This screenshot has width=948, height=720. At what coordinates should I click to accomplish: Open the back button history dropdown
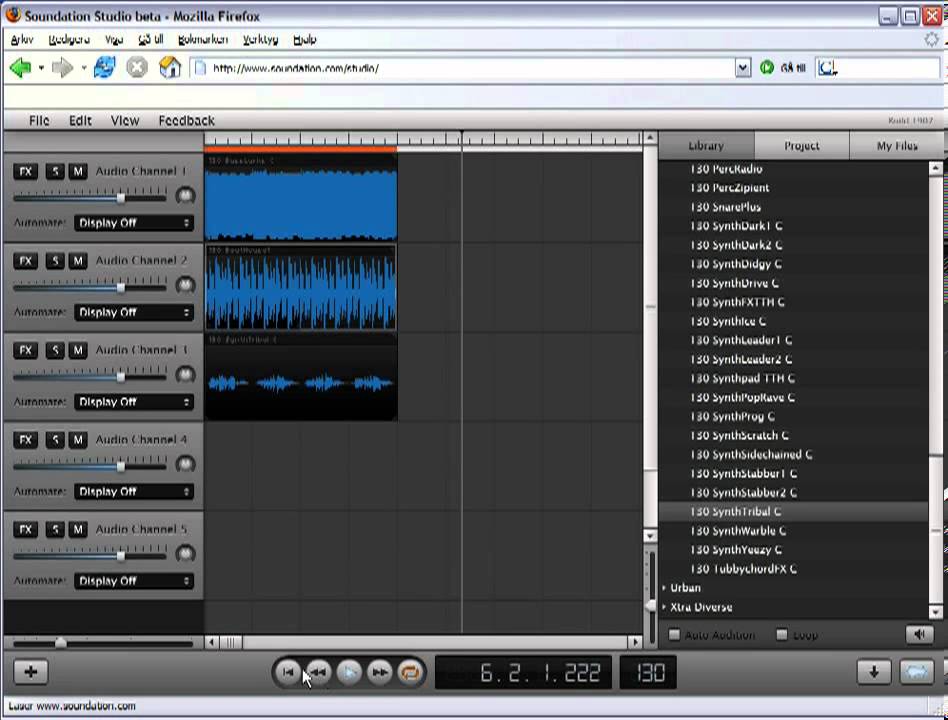point(41,68)
